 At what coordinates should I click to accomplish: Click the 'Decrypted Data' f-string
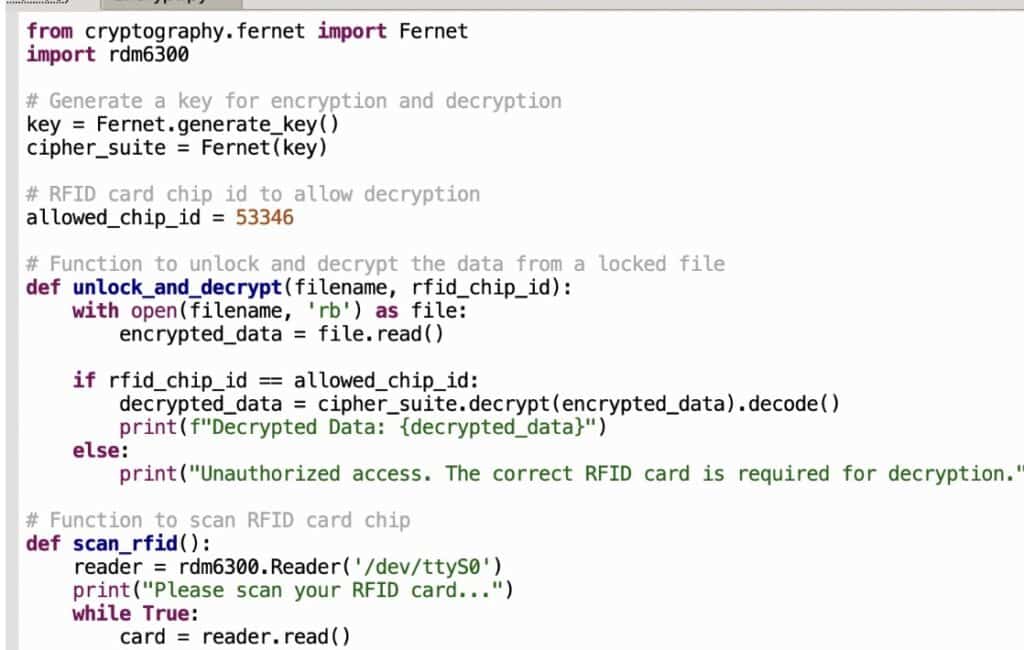400,427
